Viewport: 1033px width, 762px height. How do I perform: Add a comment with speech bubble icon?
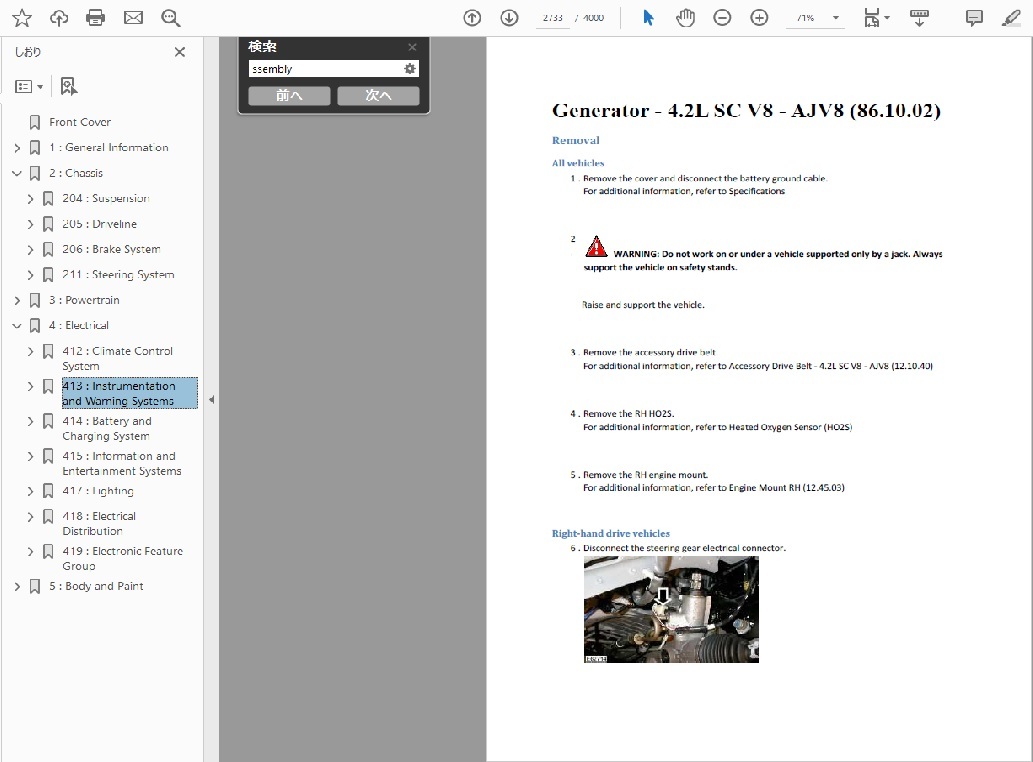point(974,18)
